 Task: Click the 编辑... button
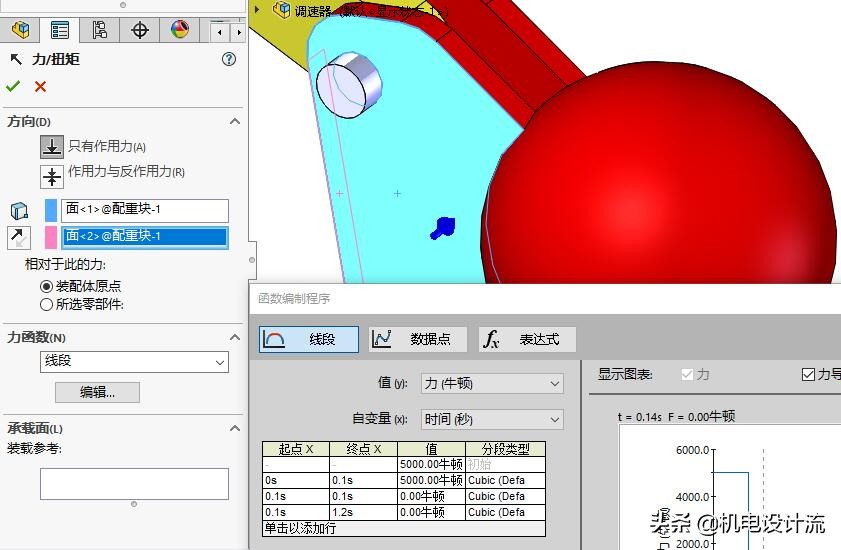click(x=97, y=392)
